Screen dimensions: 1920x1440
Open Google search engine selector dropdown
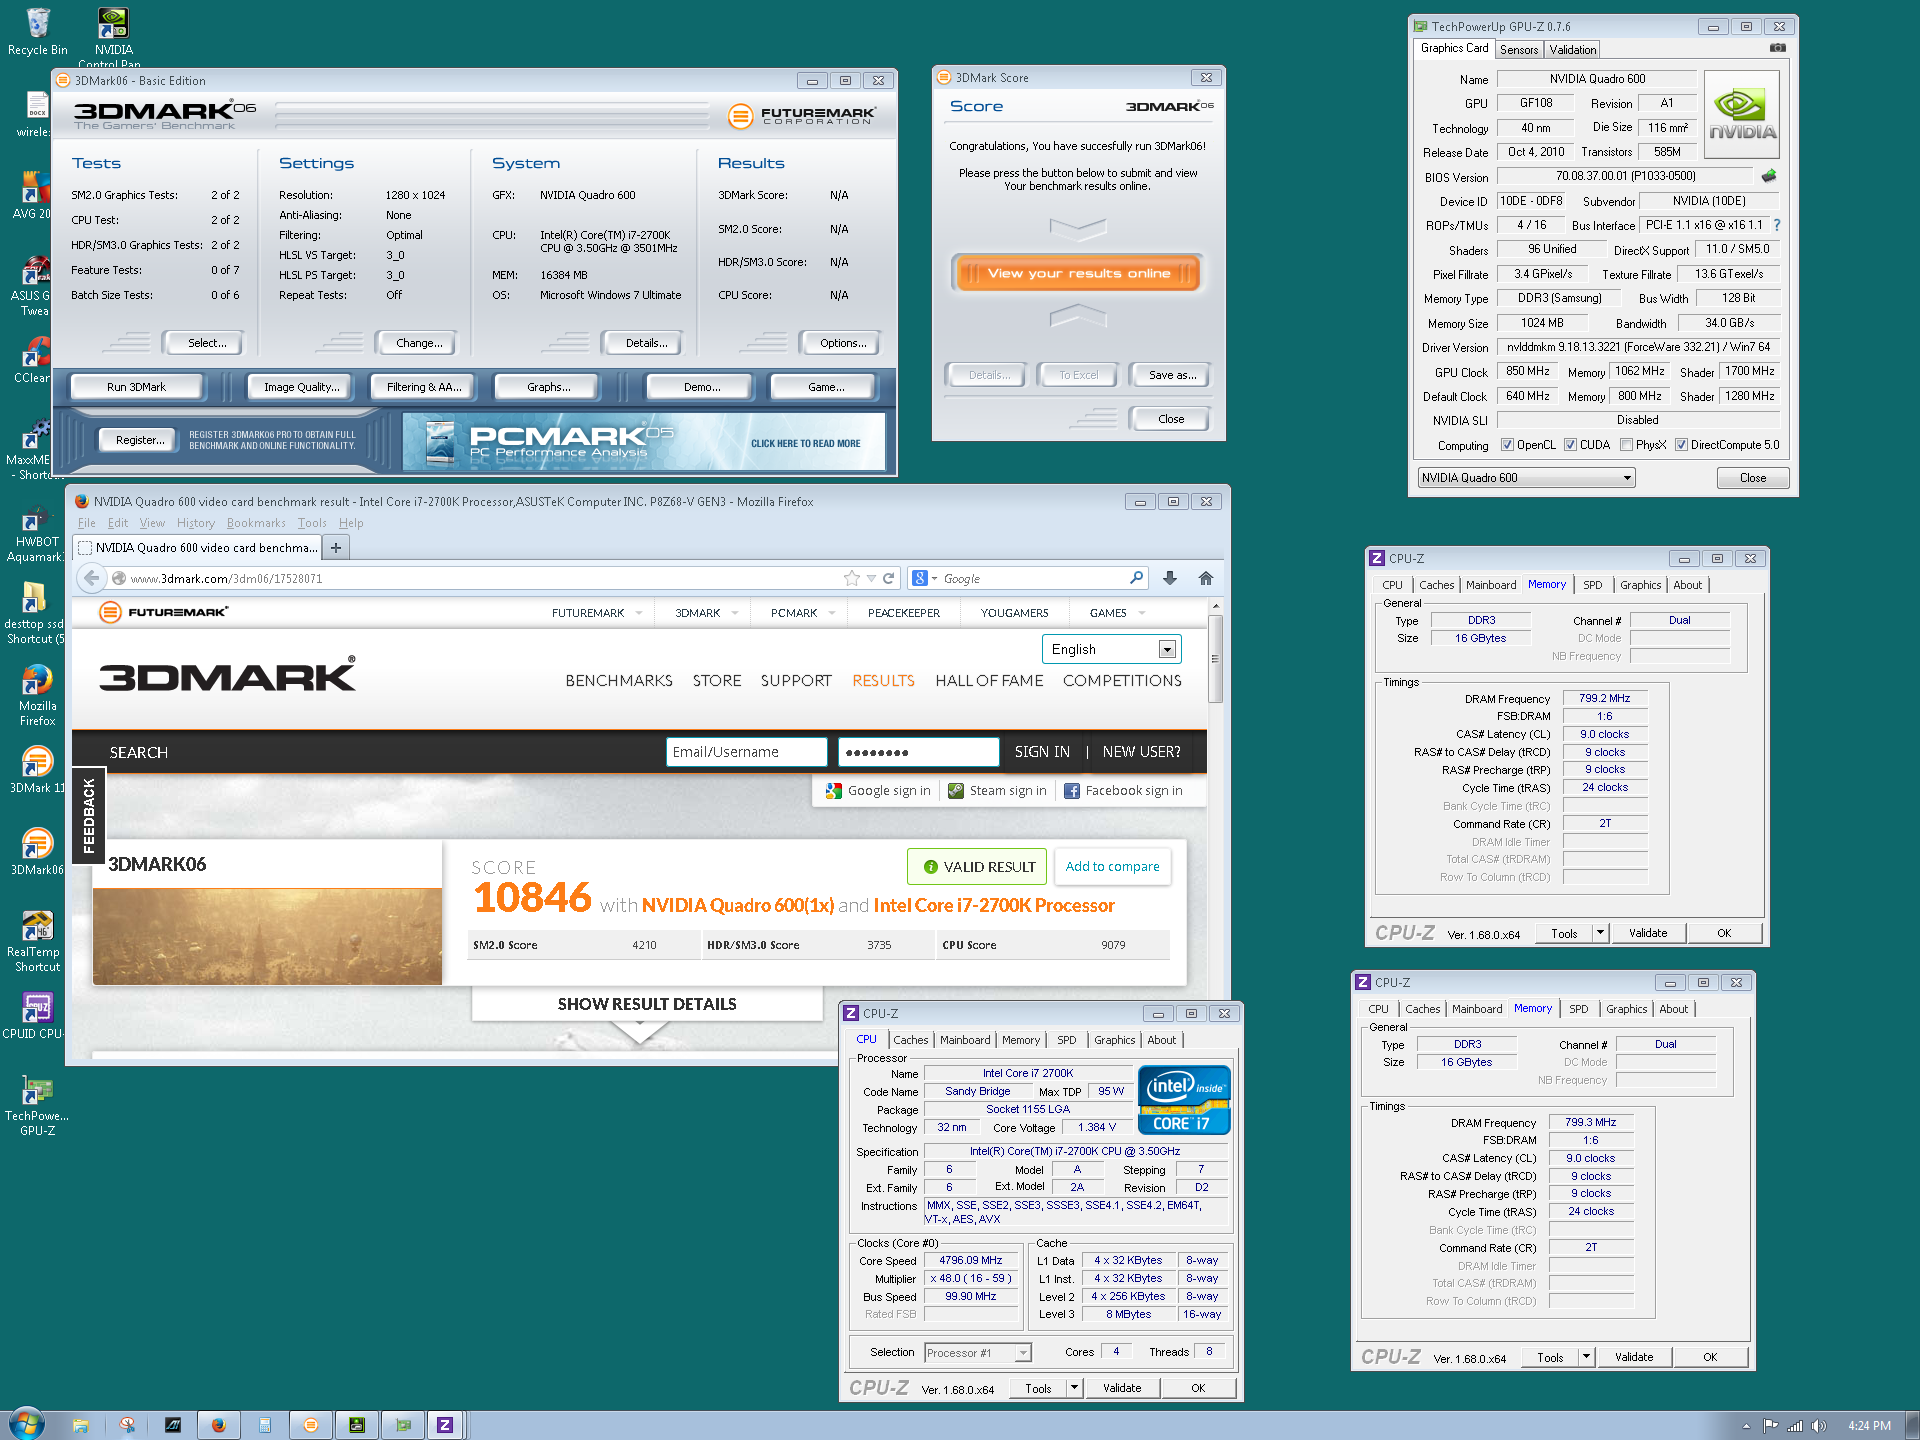point(925,578)
